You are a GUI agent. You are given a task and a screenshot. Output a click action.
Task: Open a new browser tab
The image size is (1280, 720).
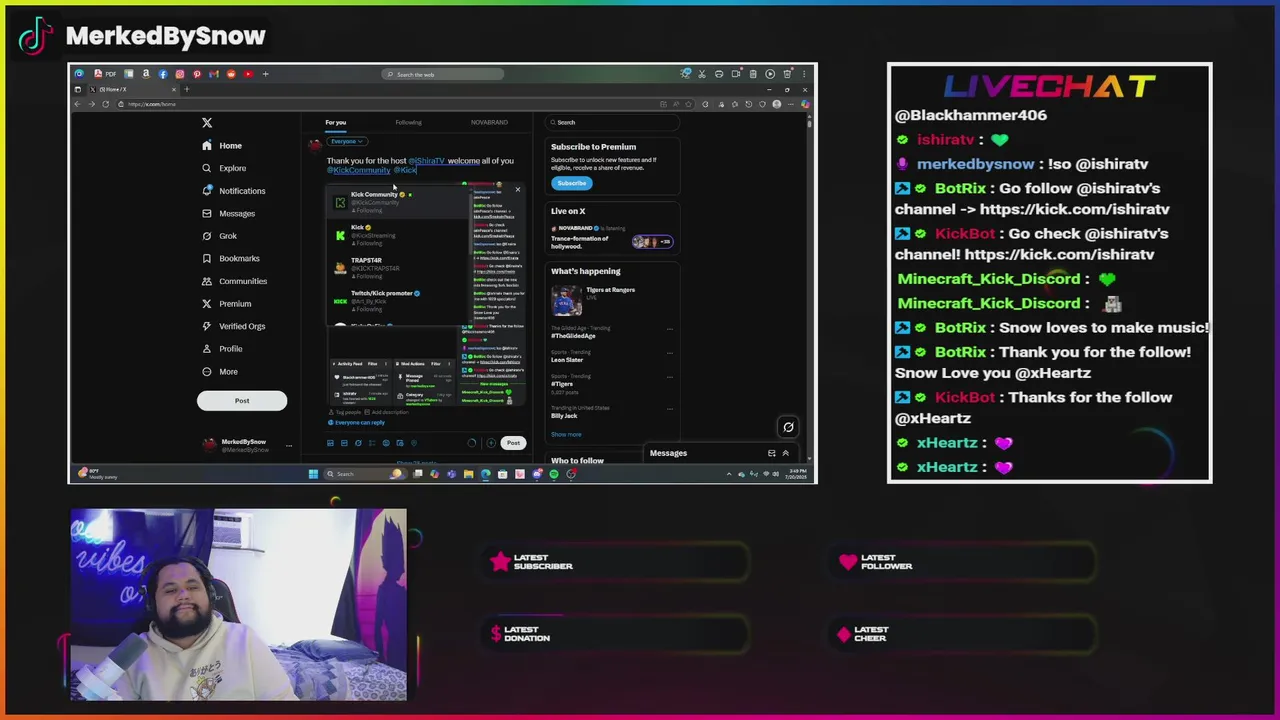coord(186,89)
